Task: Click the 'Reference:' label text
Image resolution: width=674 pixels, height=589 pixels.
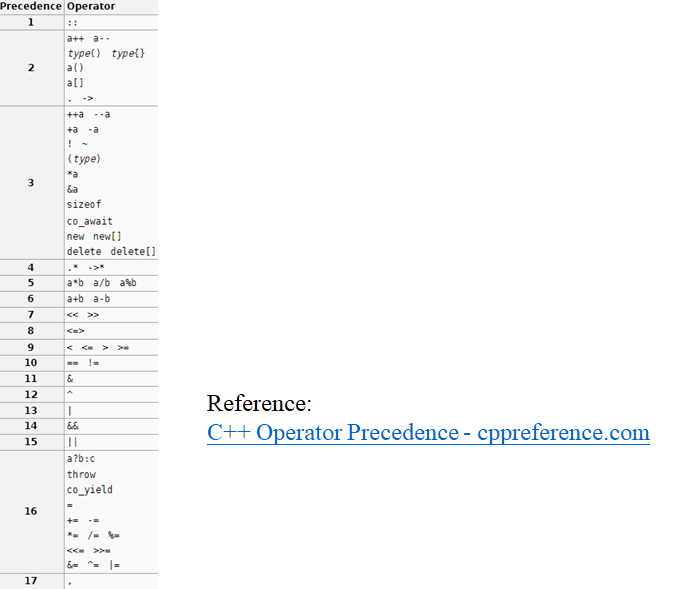Action: (259, 403)
